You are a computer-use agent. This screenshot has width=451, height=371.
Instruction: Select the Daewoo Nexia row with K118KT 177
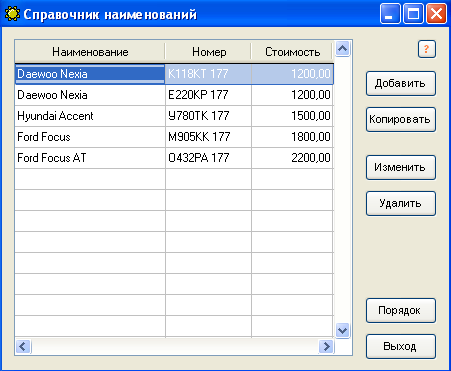(174, 74)
